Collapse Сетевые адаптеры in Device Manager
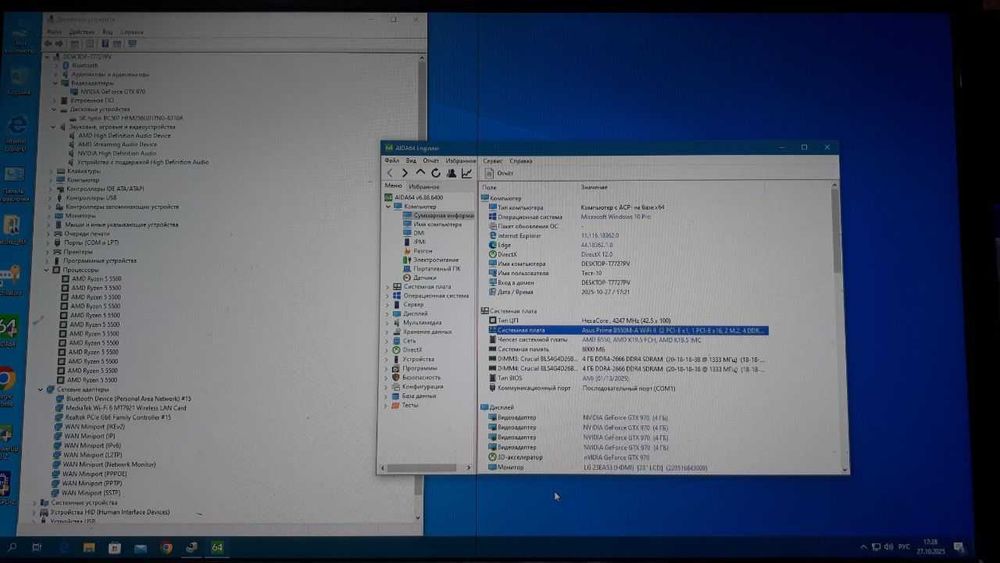The height and width of the screenshot is (563, 1000). pos(41,389)
